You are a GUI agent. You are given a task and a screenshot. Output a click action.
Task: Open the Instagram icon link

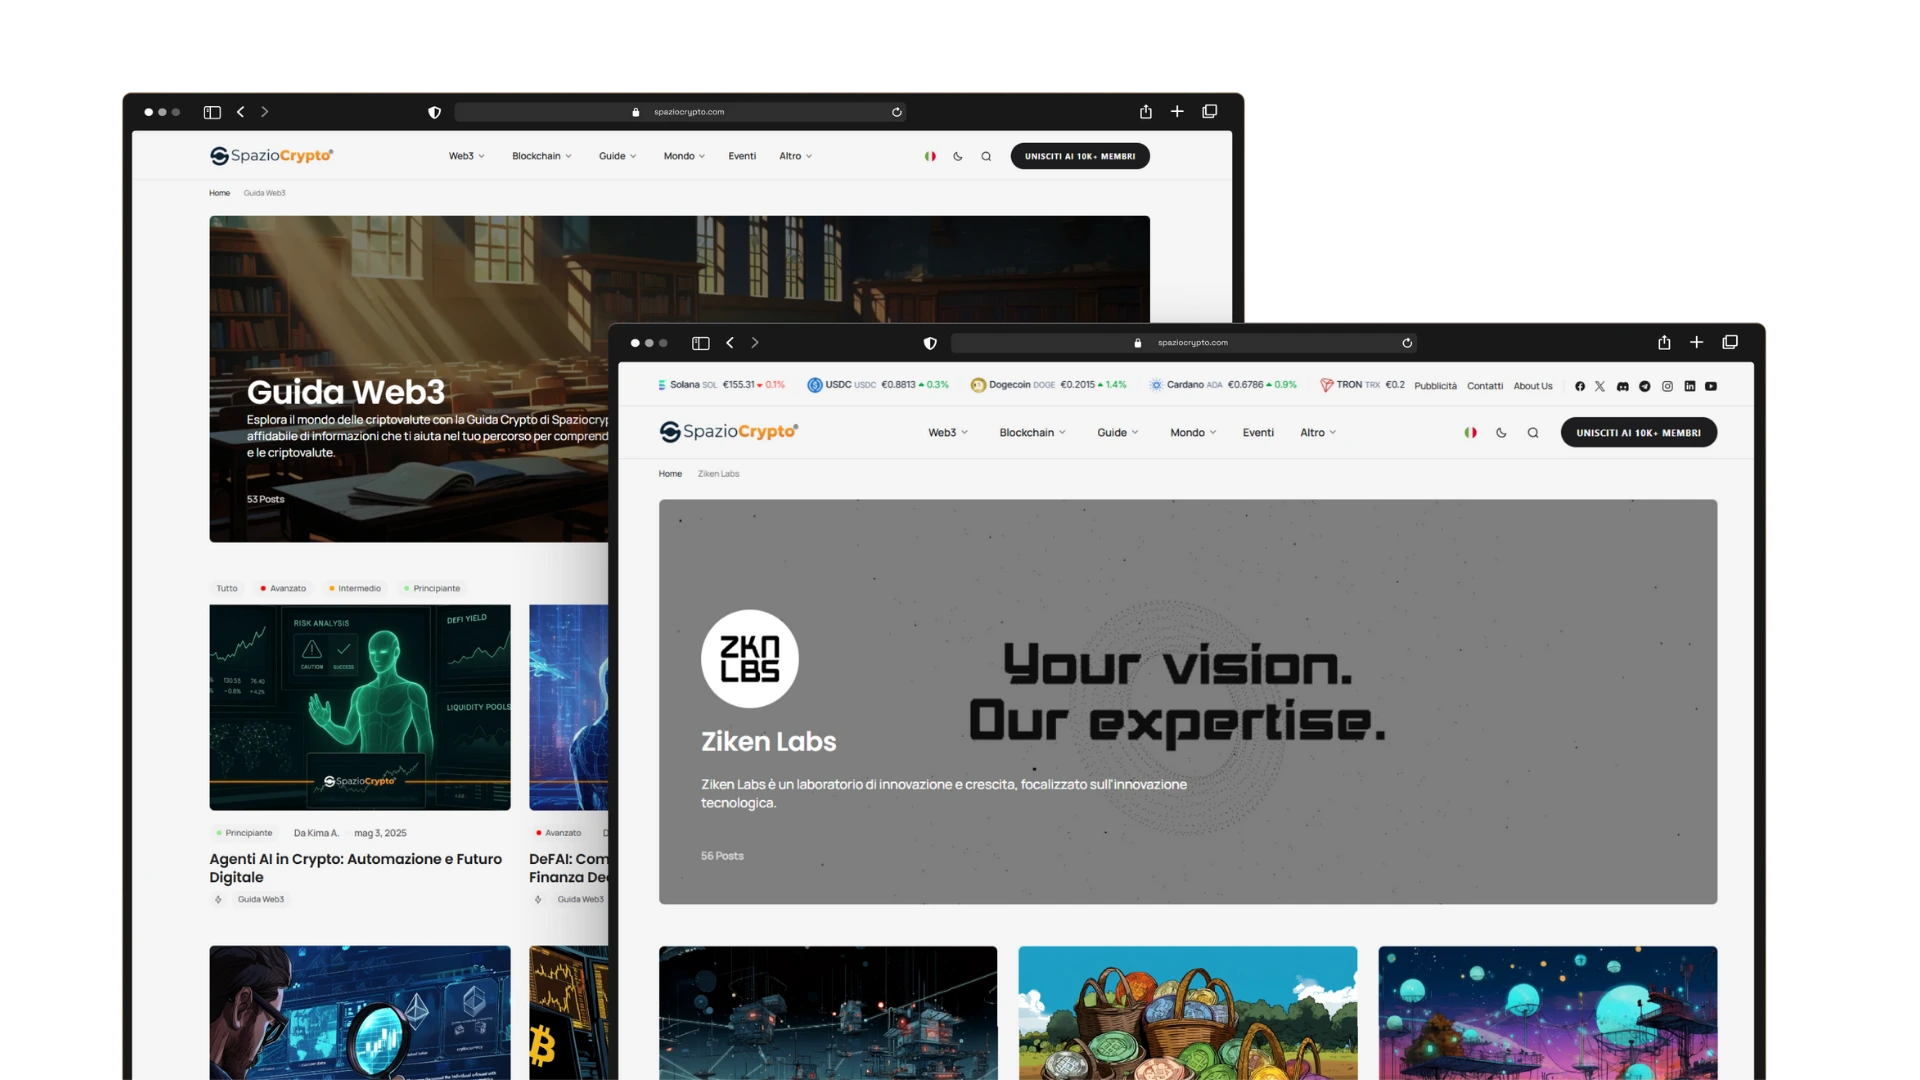[x=1667, y=386]
